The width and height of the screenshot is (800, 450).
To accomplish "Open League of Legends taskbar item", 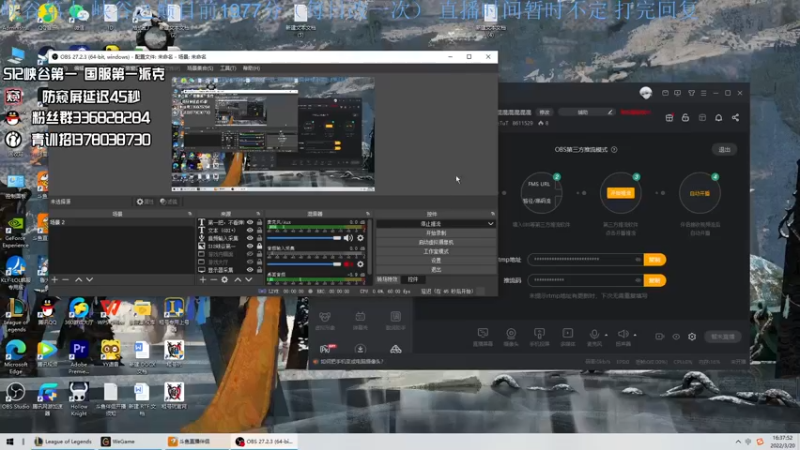I will point(63,442).
